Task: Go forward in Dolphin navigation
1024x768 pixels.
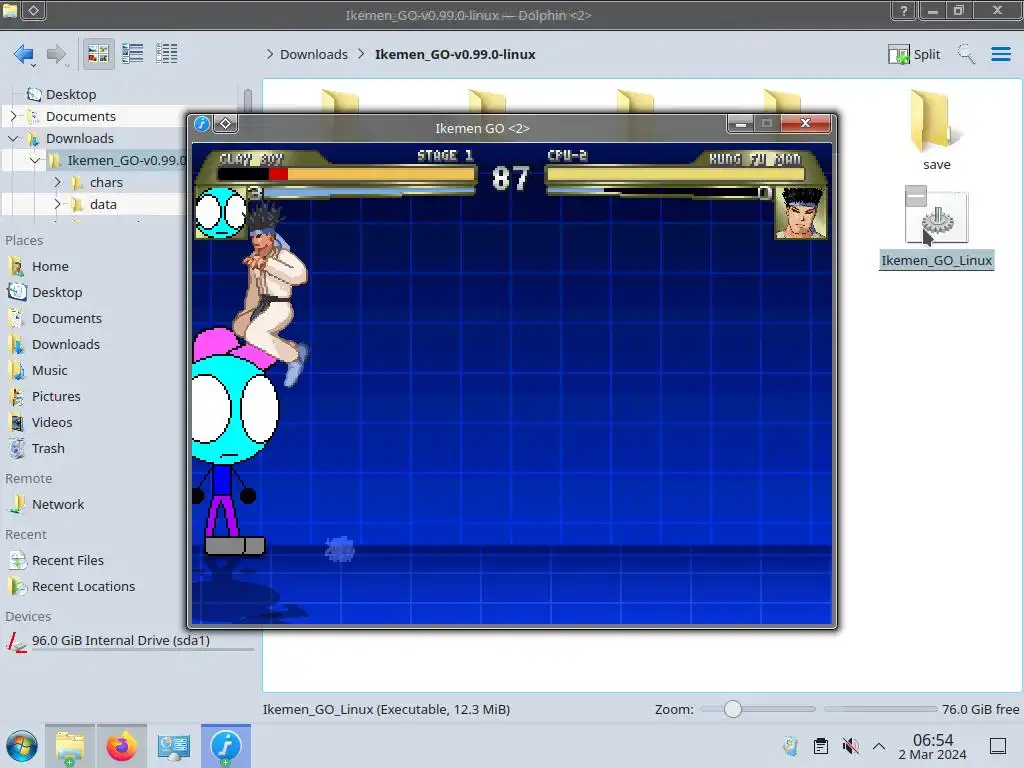Action: (x=56, y=54)
